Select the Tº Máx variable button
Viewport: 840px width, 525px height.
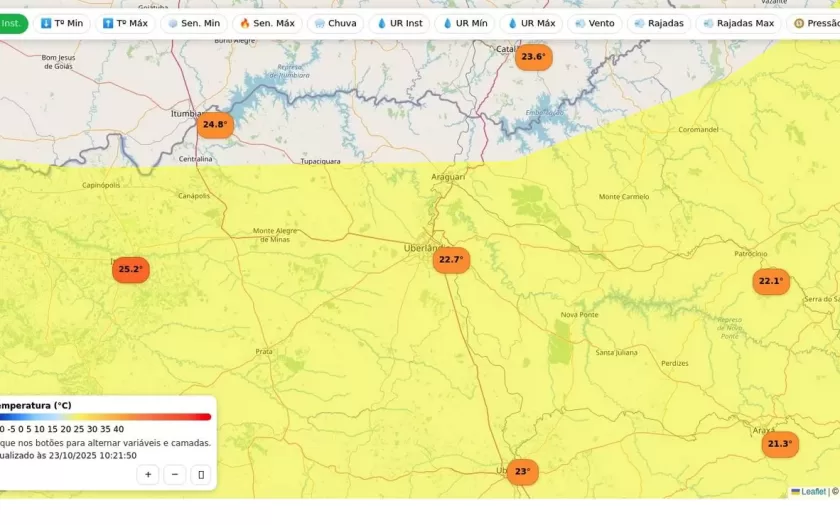tap(125, 23)
